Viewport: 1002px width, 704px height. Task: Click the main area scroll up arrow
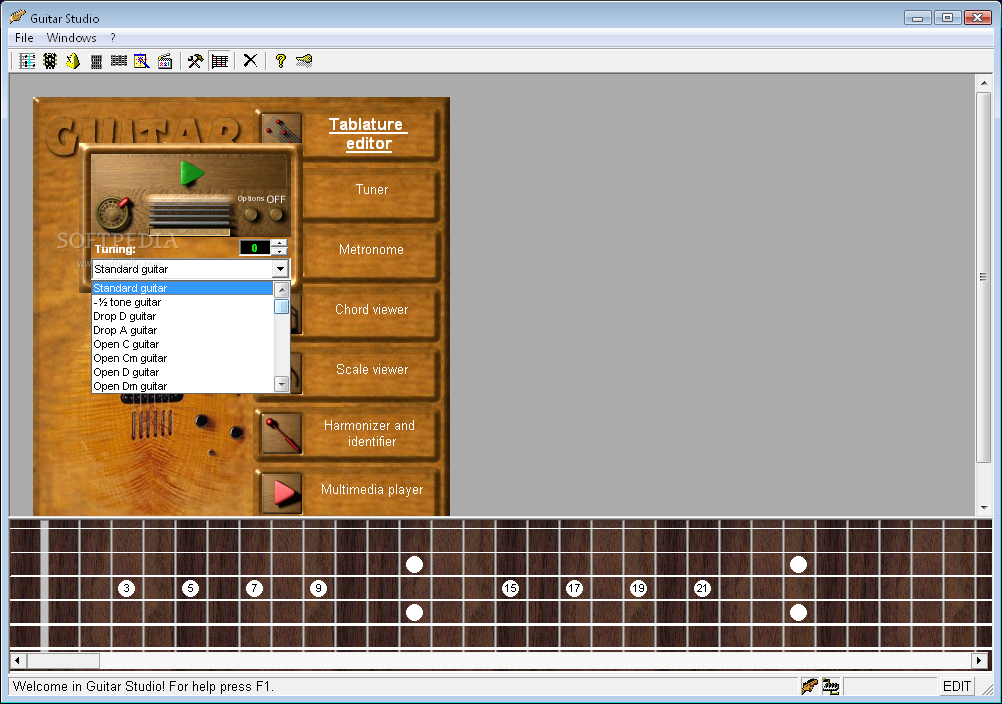[983, 83]
